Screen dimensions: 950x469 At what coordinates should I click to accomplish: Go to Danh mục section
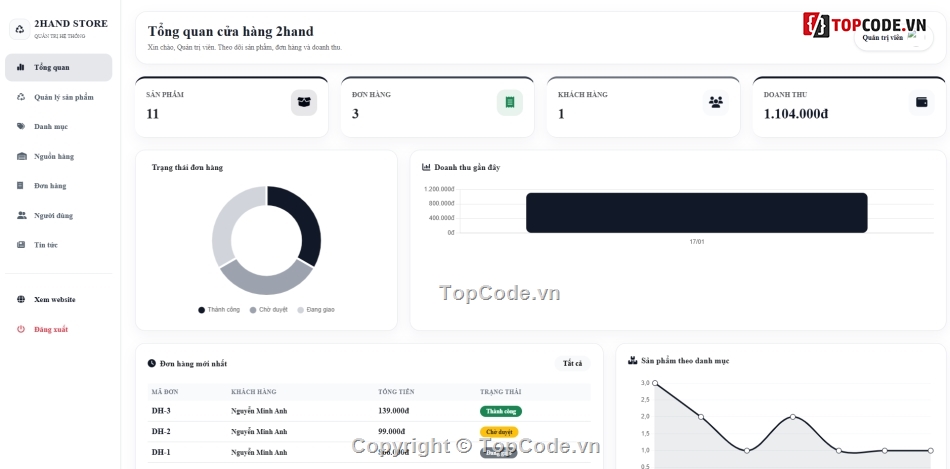click(58, 127)
